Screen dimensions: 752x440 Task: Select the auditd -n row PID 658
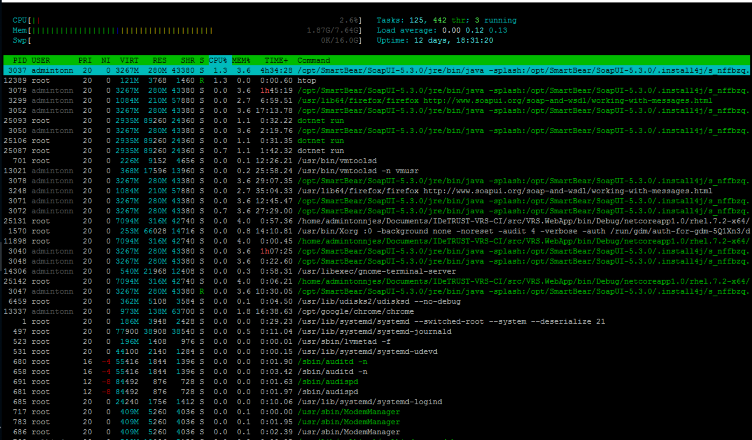(376, 372)
